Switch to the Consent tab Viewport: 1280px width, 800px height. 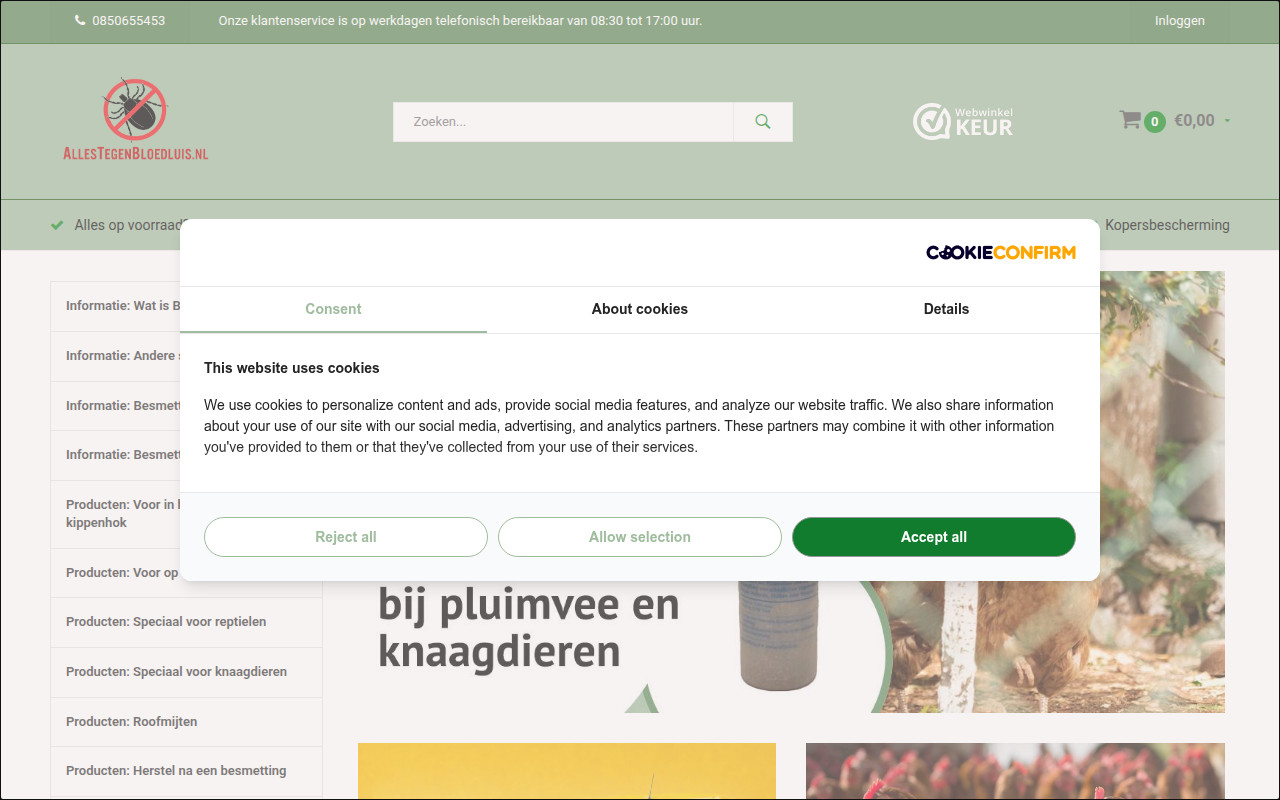click(333, 309)
